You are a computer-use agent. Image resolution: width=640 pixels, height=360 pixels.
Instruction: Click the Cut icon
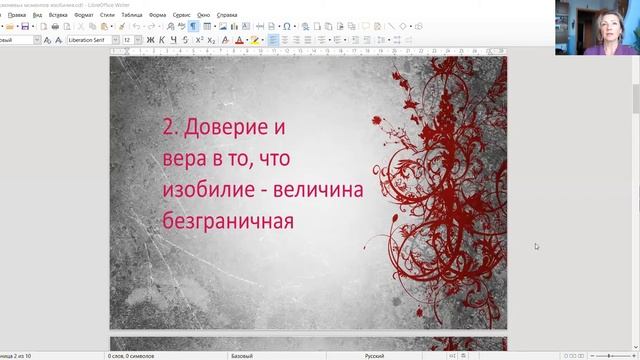click(81, 27)
